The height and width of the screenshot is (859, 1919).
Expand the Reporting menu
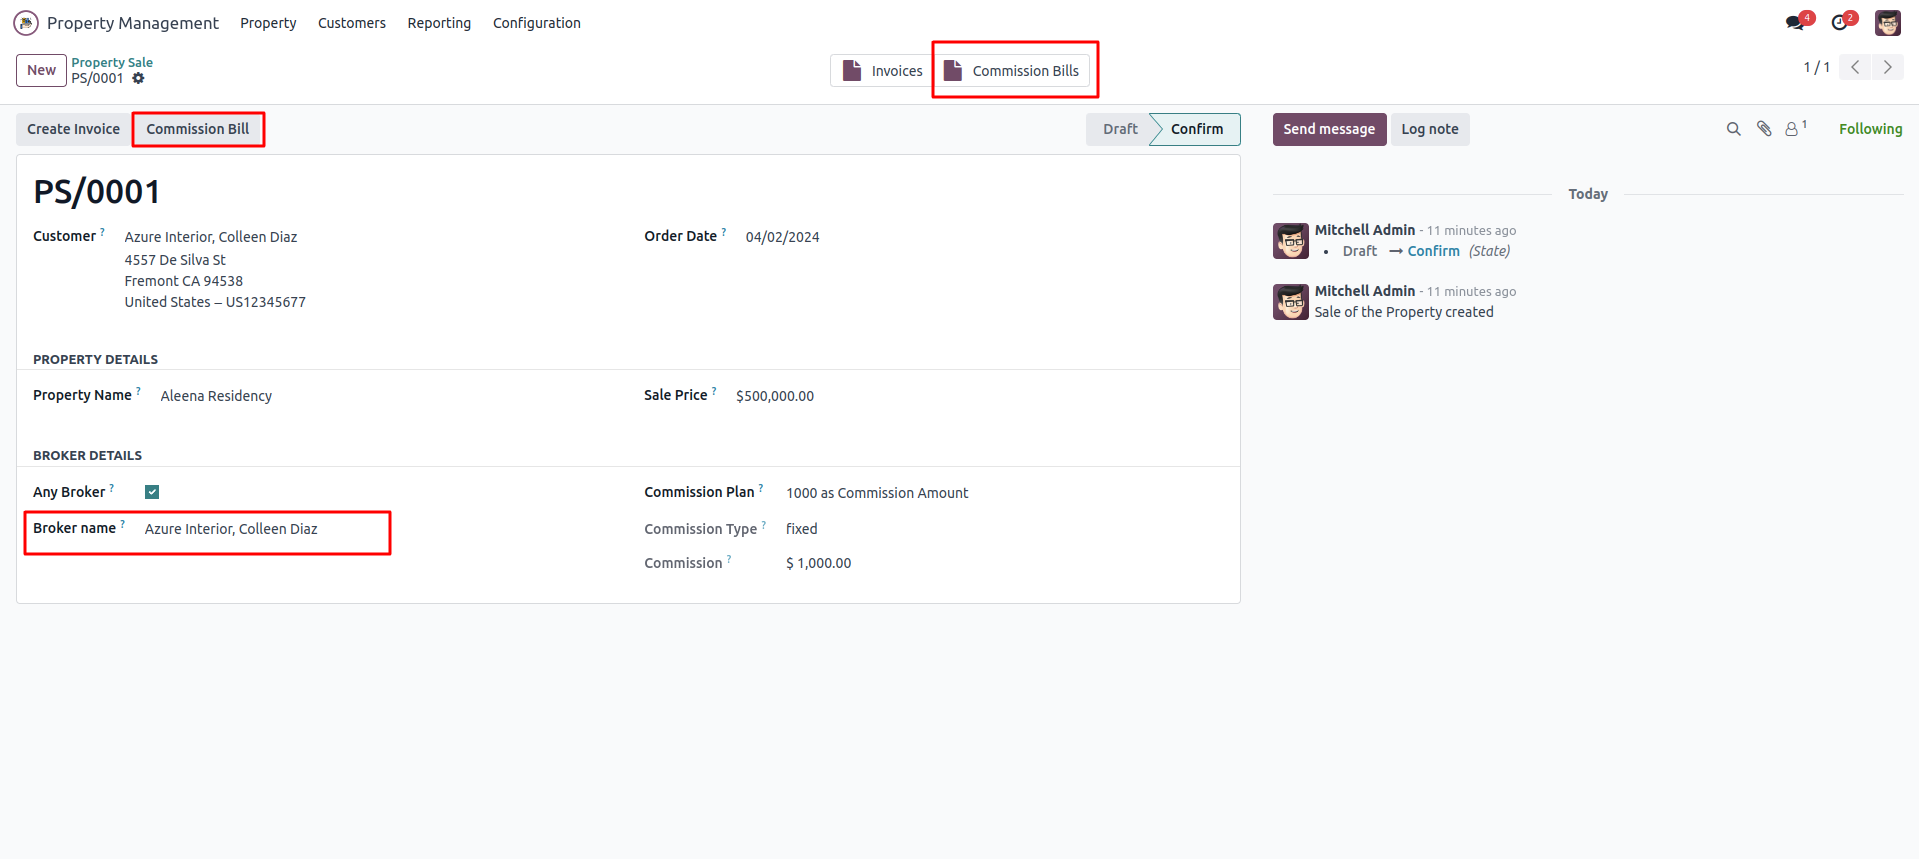click(x=439, y=23)
